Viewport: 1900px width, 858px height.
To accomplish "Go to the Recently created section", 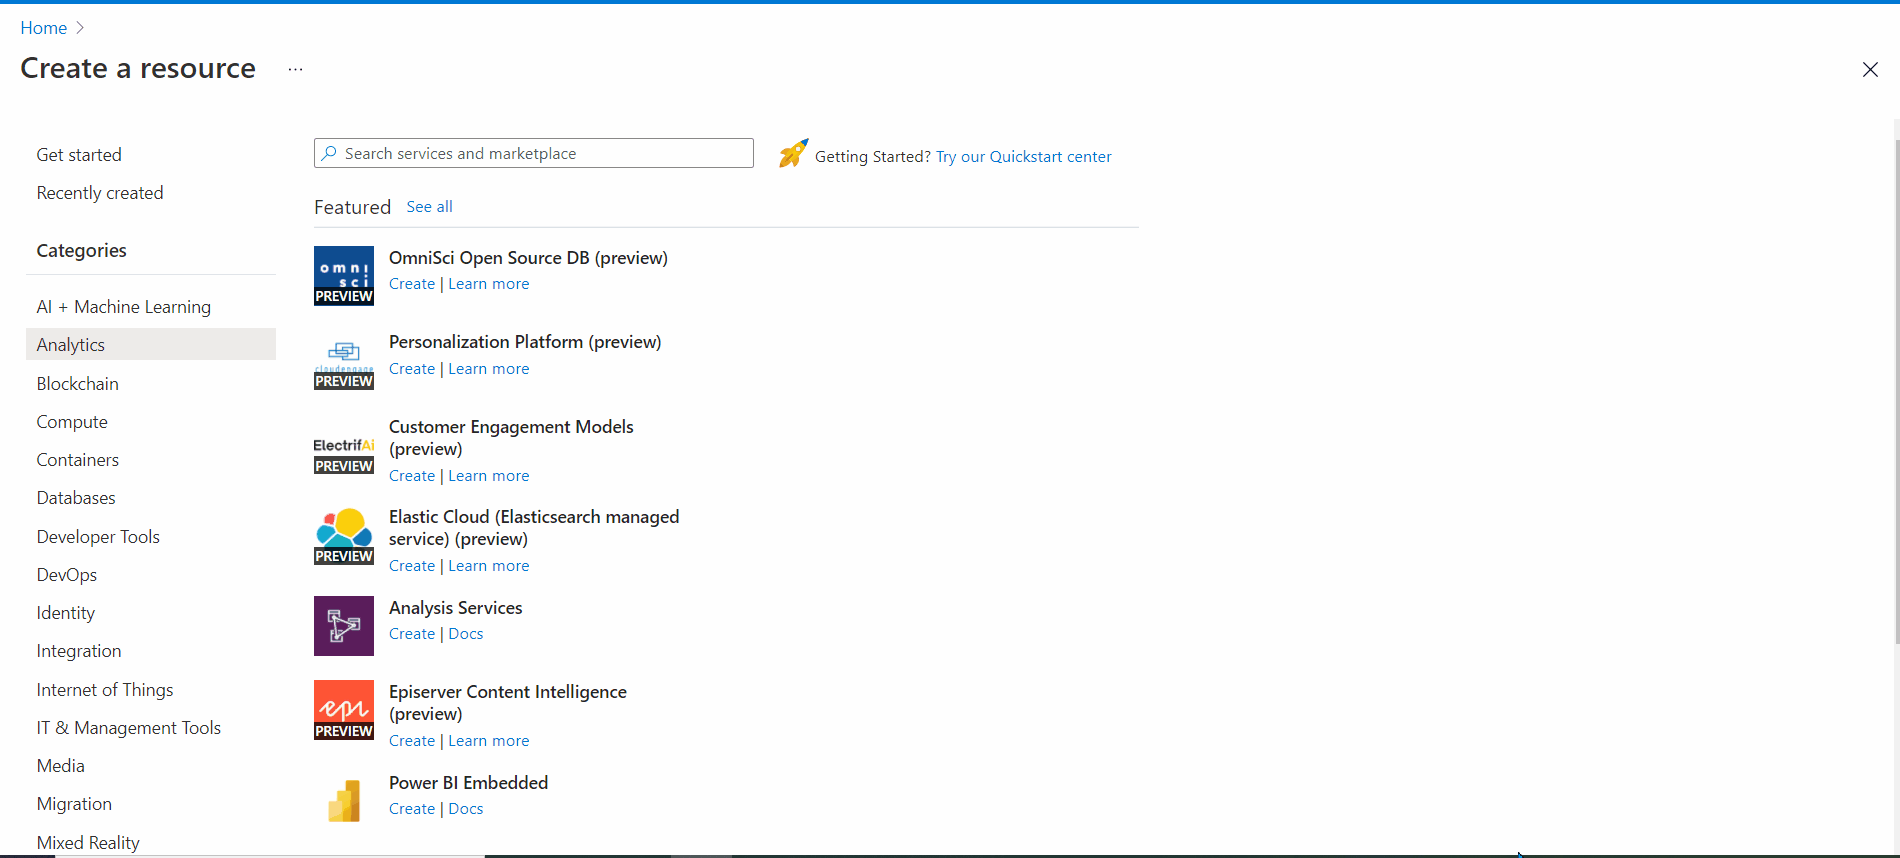I will coord(100,193).
